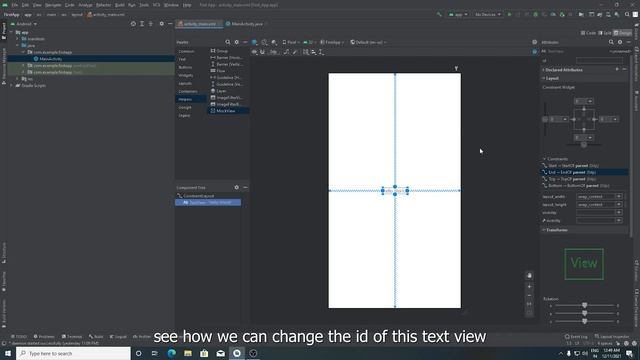Click the id input field in Attributes

(x=599, y=60)
